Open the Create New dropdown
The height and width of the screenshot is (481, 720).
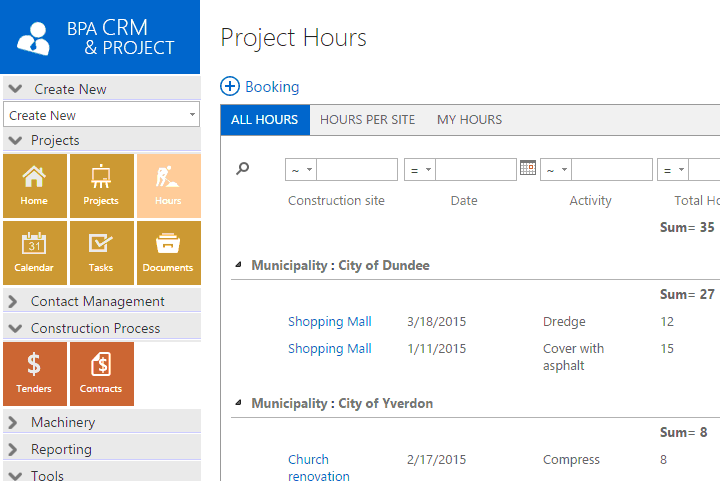(101, 115)
